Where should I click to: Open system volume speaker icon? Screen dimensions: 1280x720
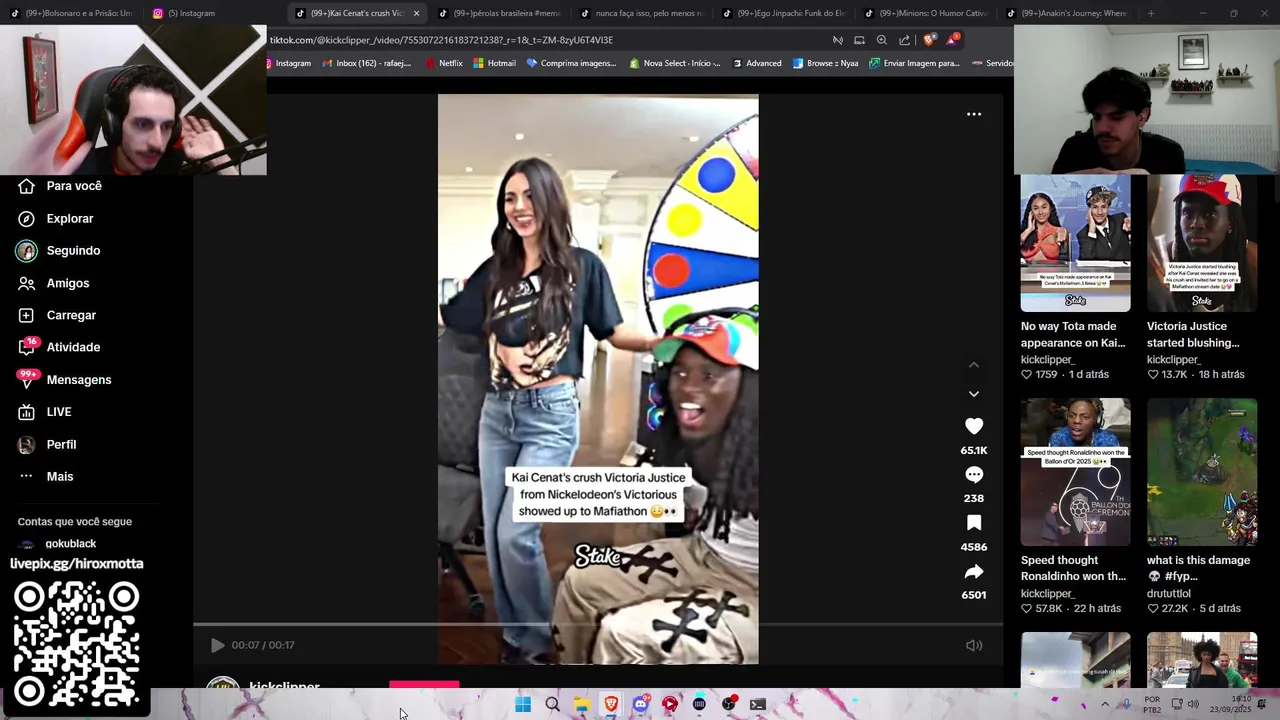[x=1192, y=704]
